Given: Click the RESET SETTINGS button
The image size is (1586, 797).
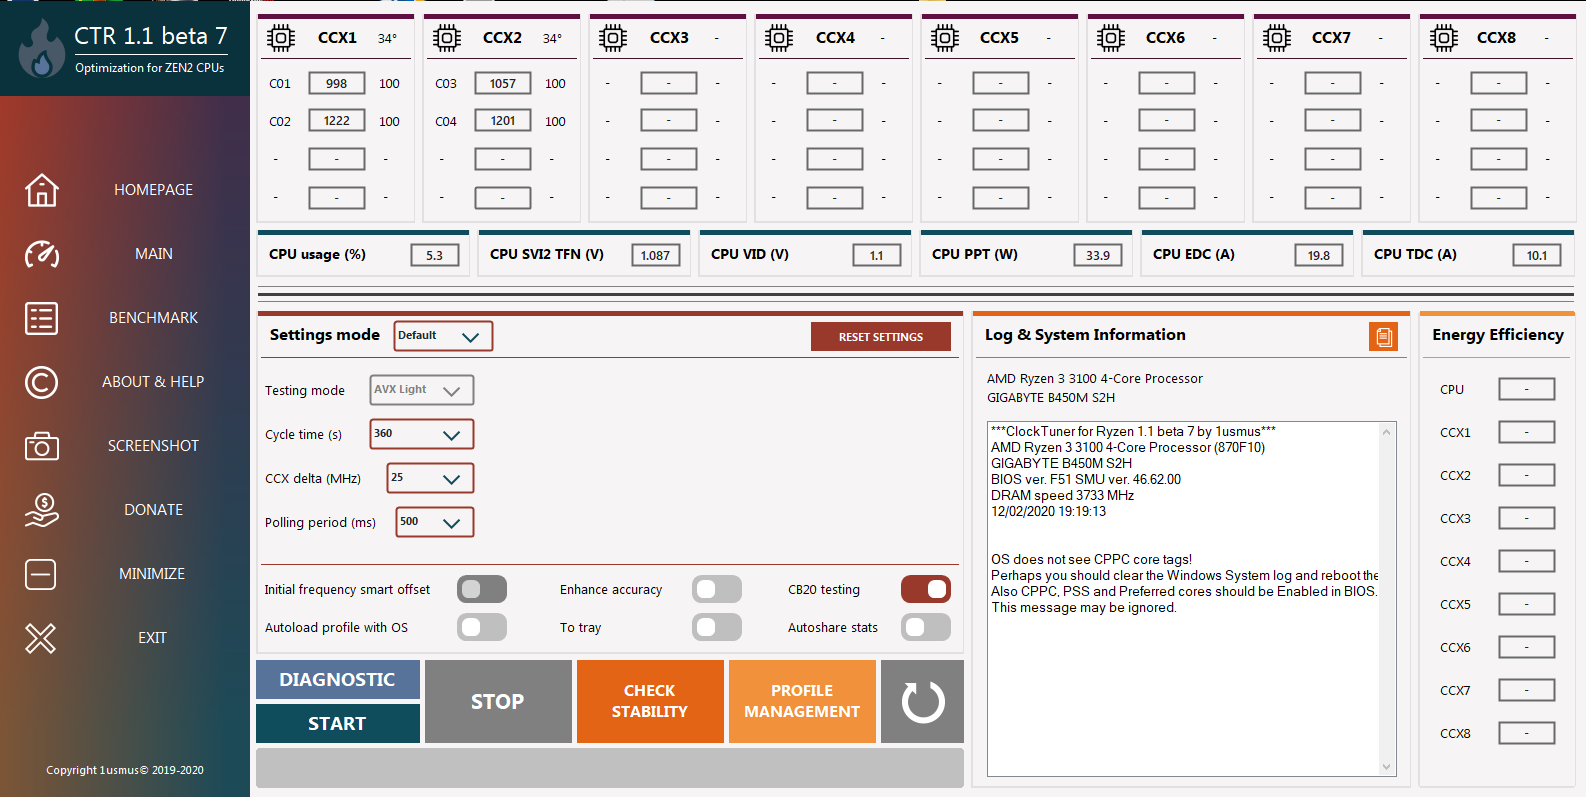Looking at the screenshot, I should (x=881, y=337).
